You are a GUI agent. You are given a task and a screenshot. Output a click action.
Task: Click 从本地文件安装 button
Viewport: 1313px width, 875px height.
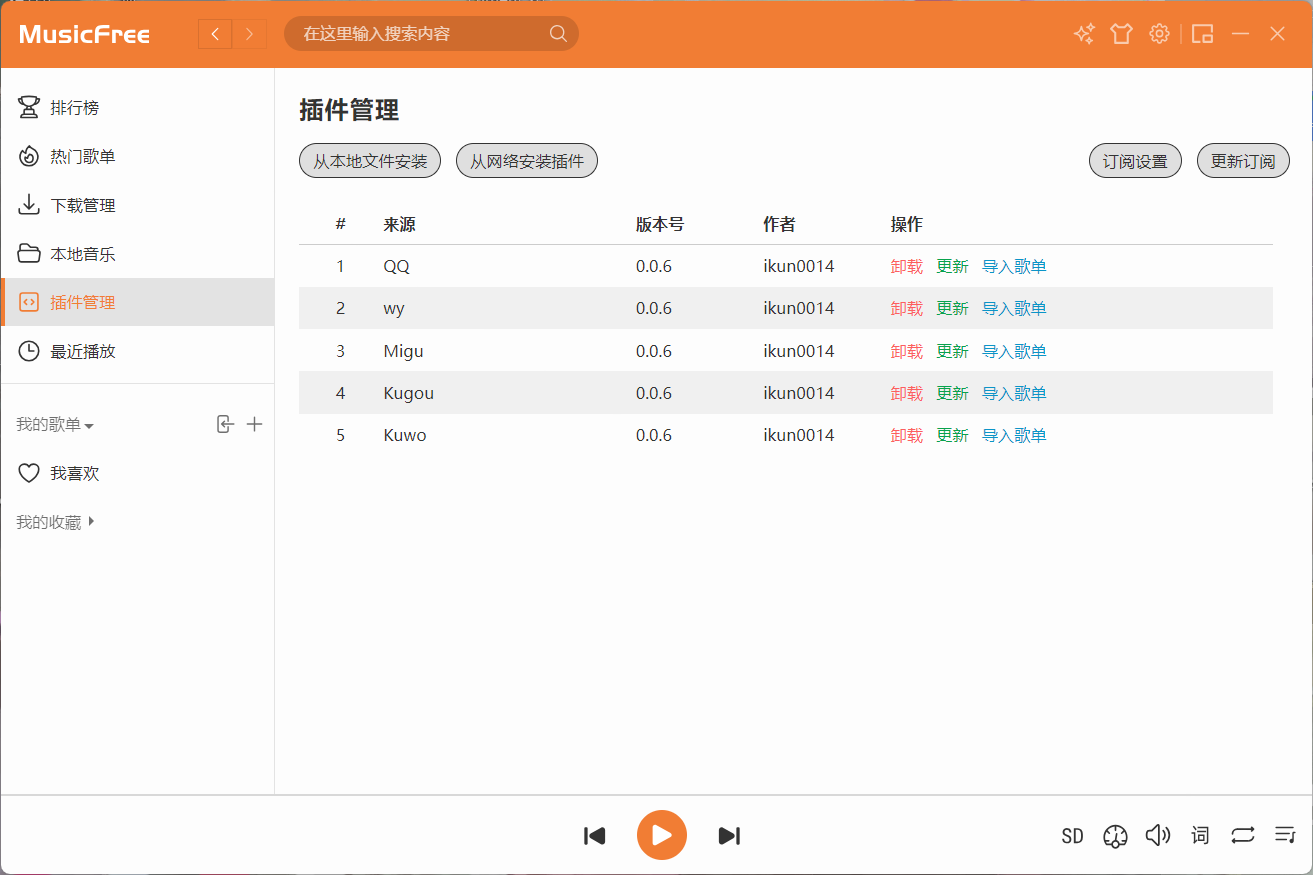tap(370, 161)
